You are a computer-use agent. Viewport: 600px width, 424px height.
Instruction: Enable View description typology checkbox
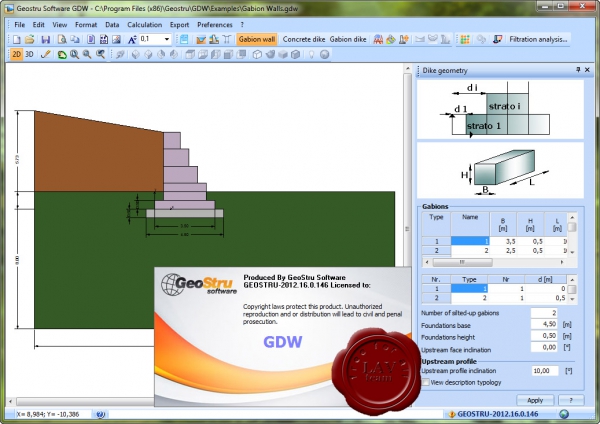click(x=426, y=382)
